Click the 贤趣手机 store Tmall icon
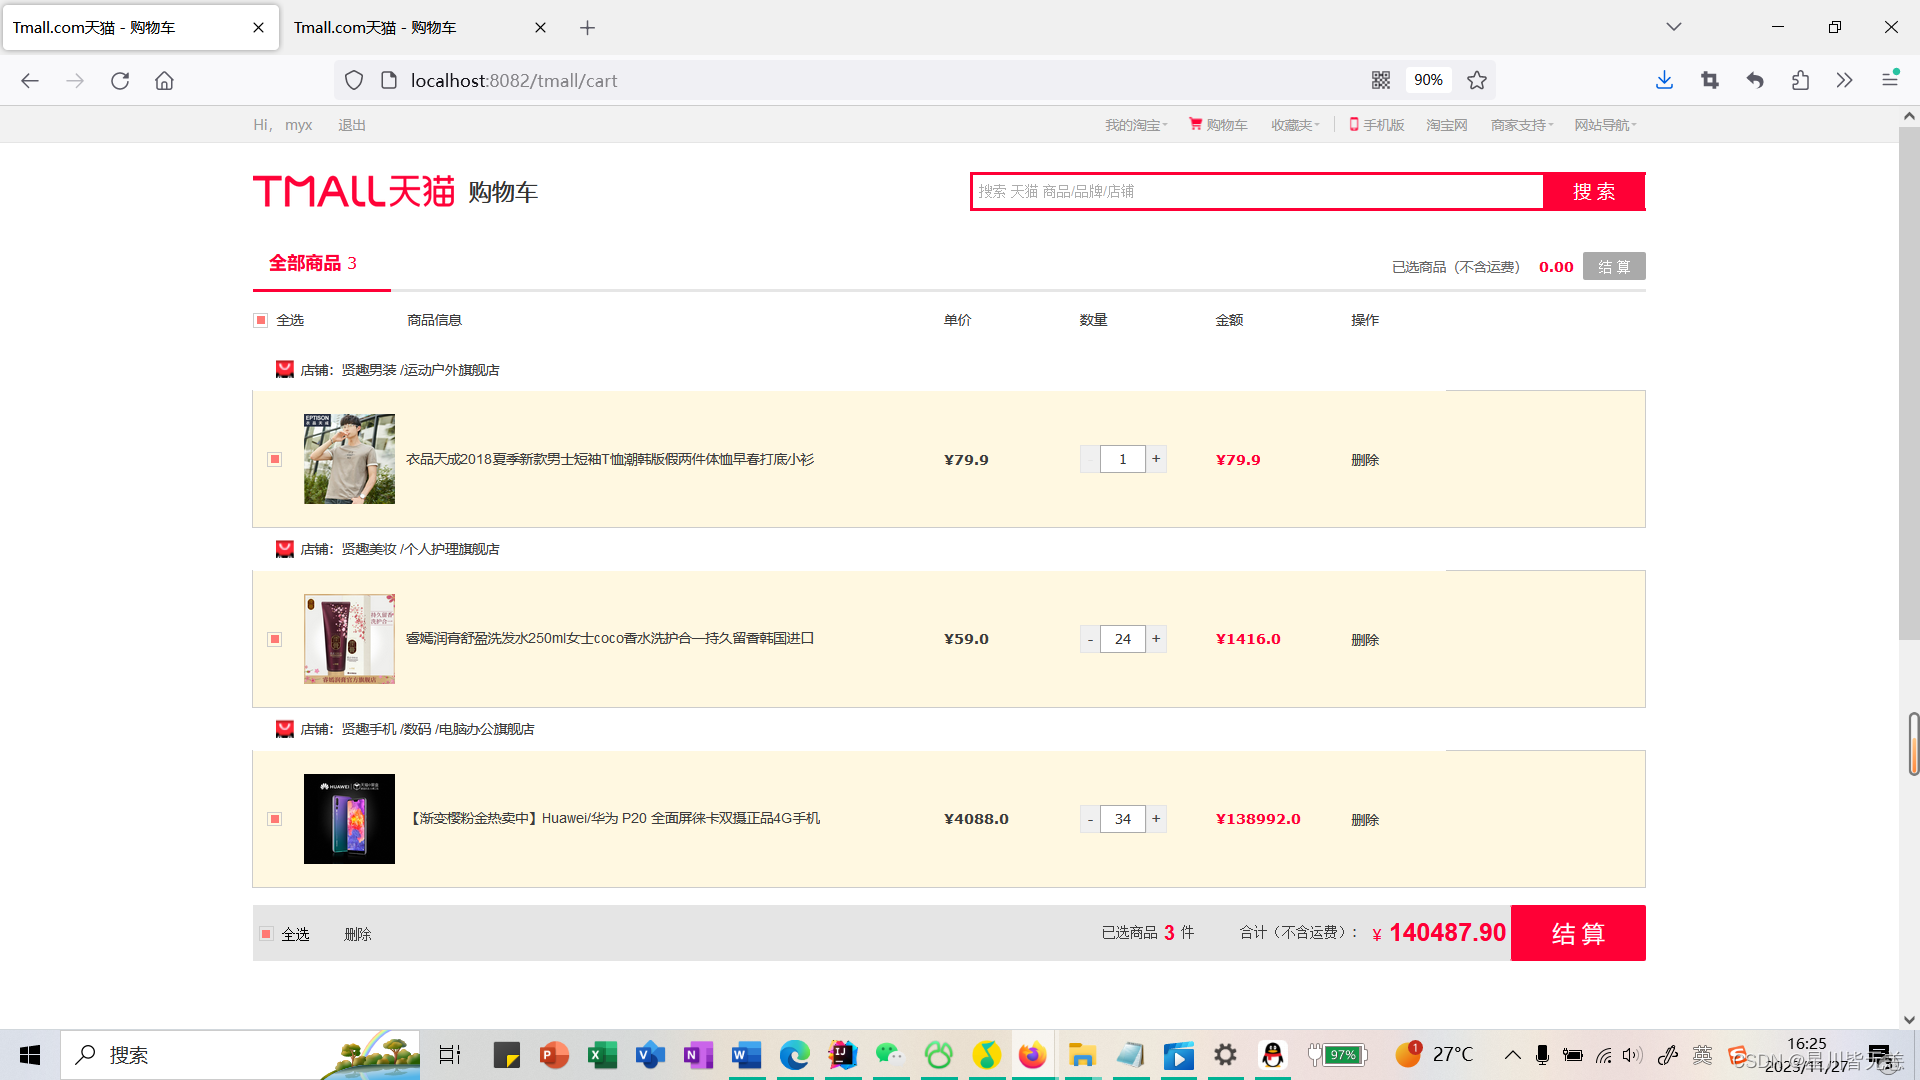 coord(285,729)
